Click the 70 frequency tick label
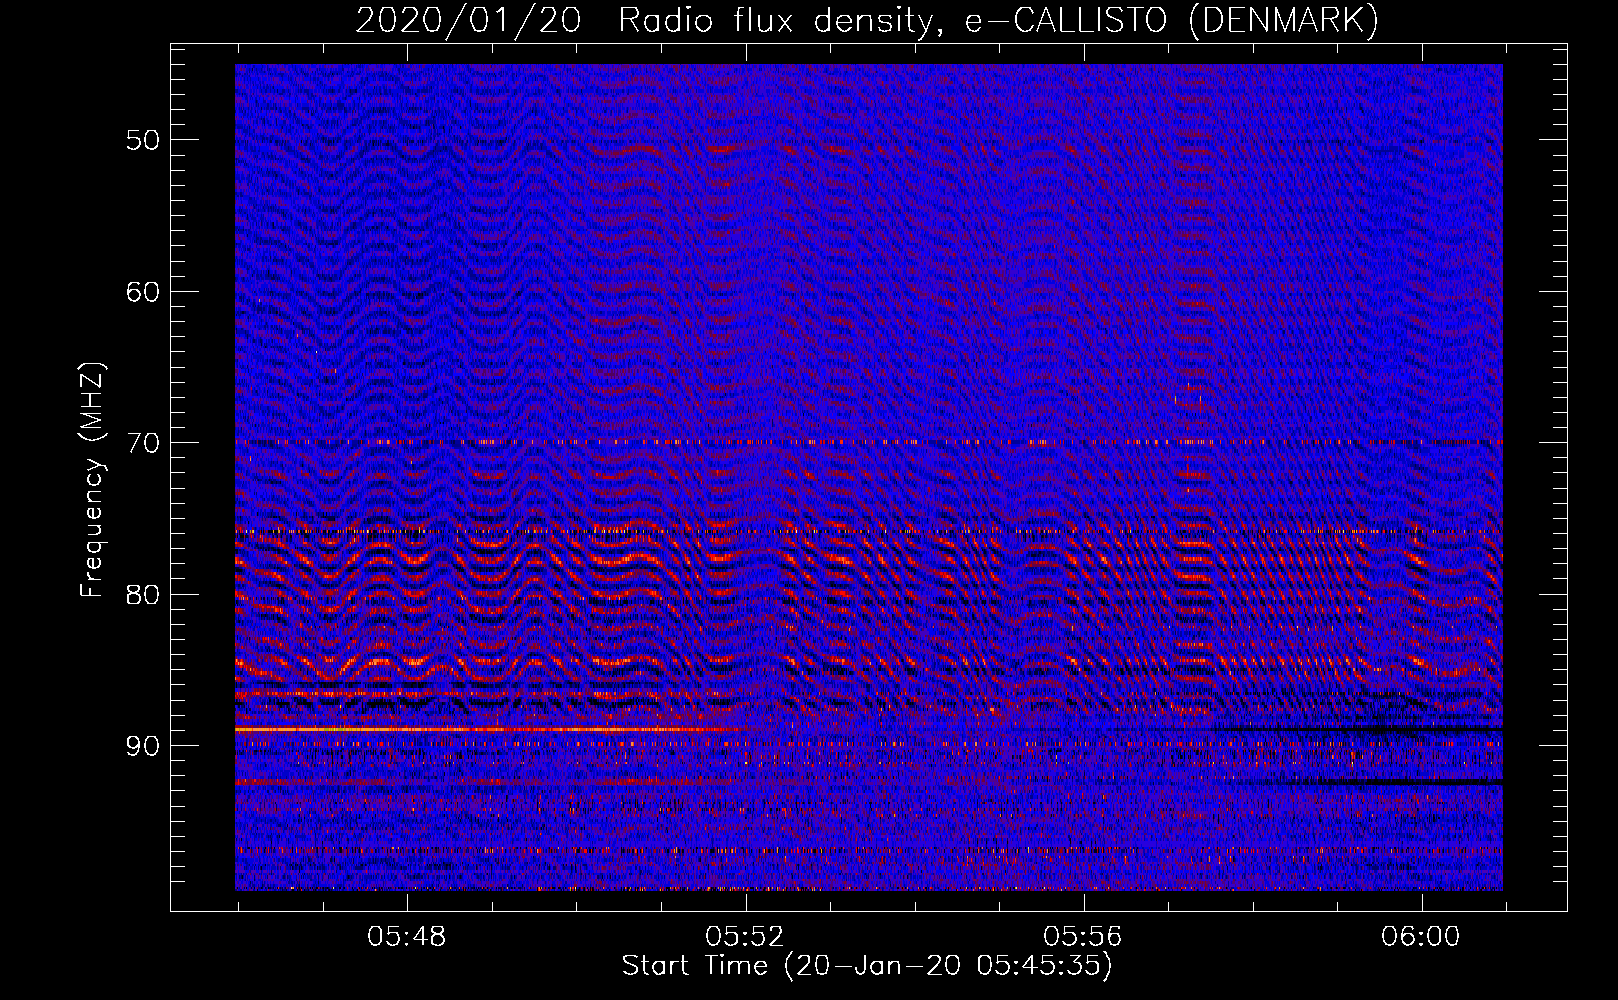 click(x=143, y=443)
